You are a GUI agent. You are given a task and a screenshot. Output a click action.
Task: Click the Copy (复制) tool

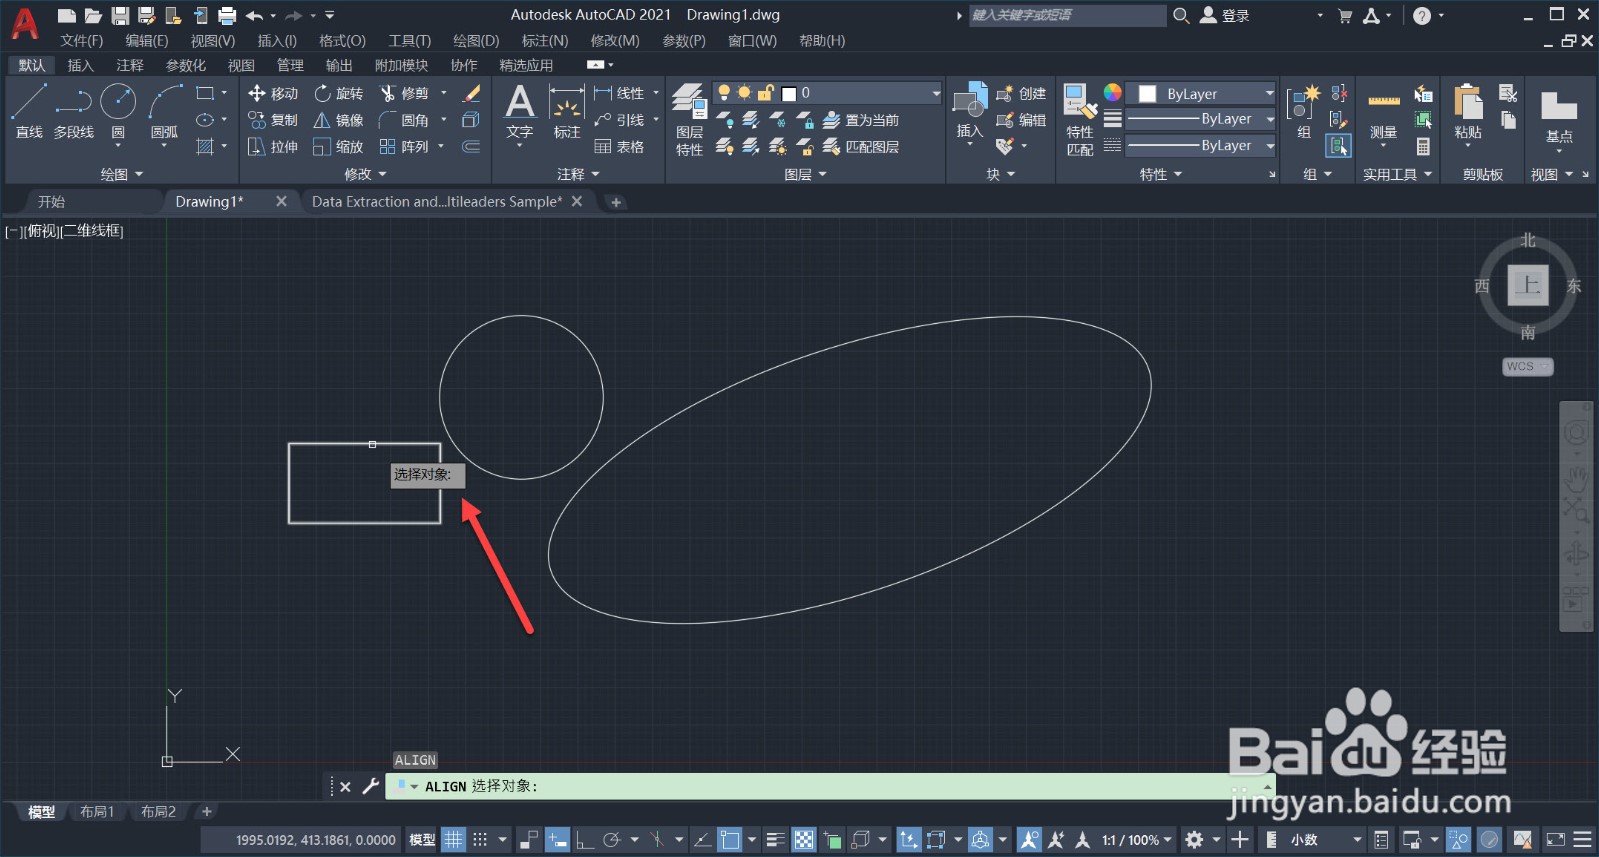pyautogui.click(x=273, y=120)
